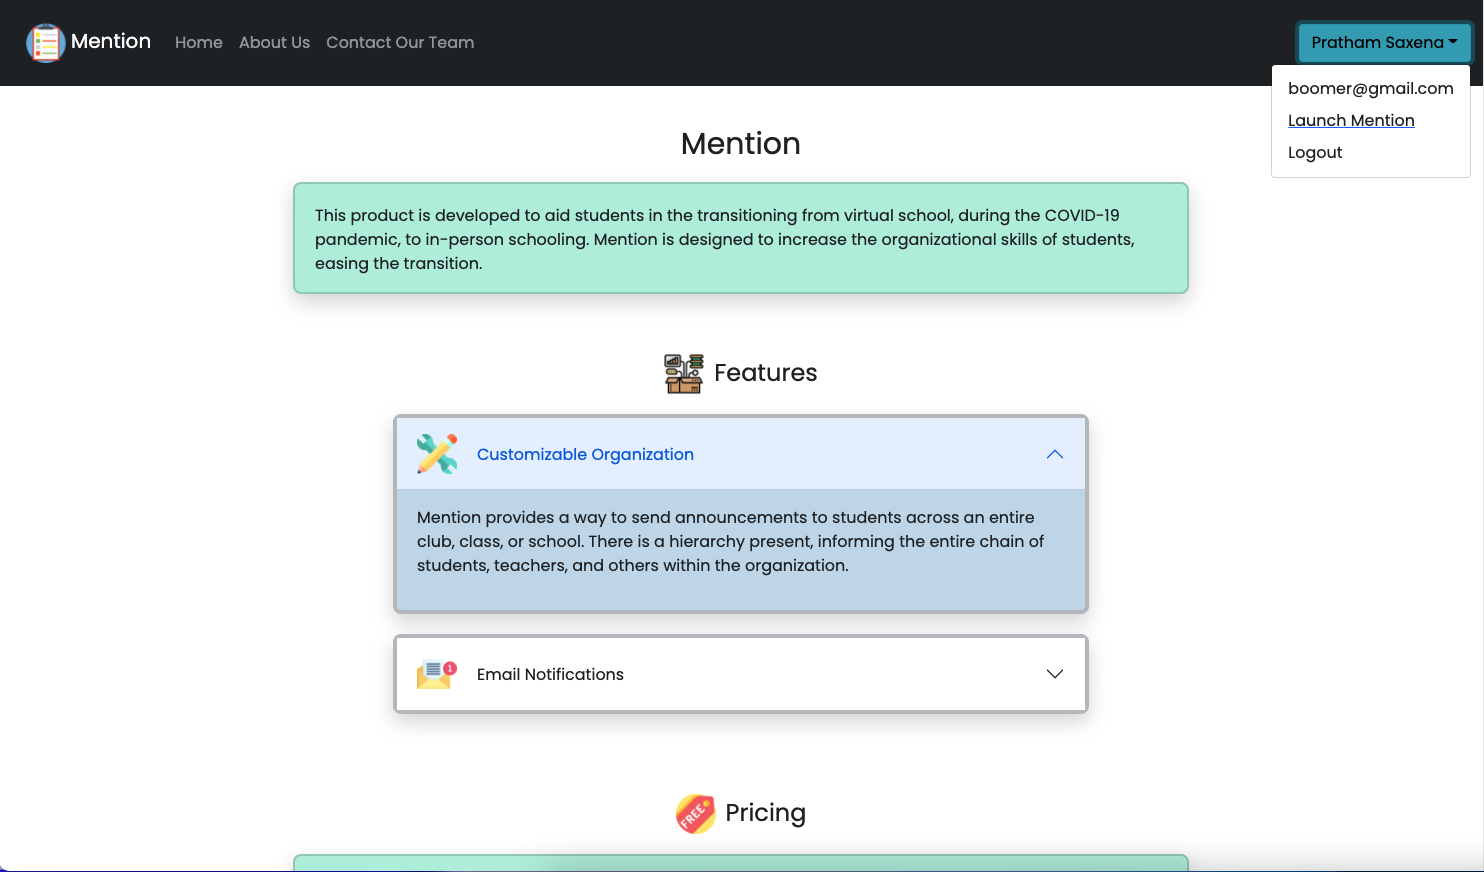Click the Pricing section heading

click(x=765, y=813)
